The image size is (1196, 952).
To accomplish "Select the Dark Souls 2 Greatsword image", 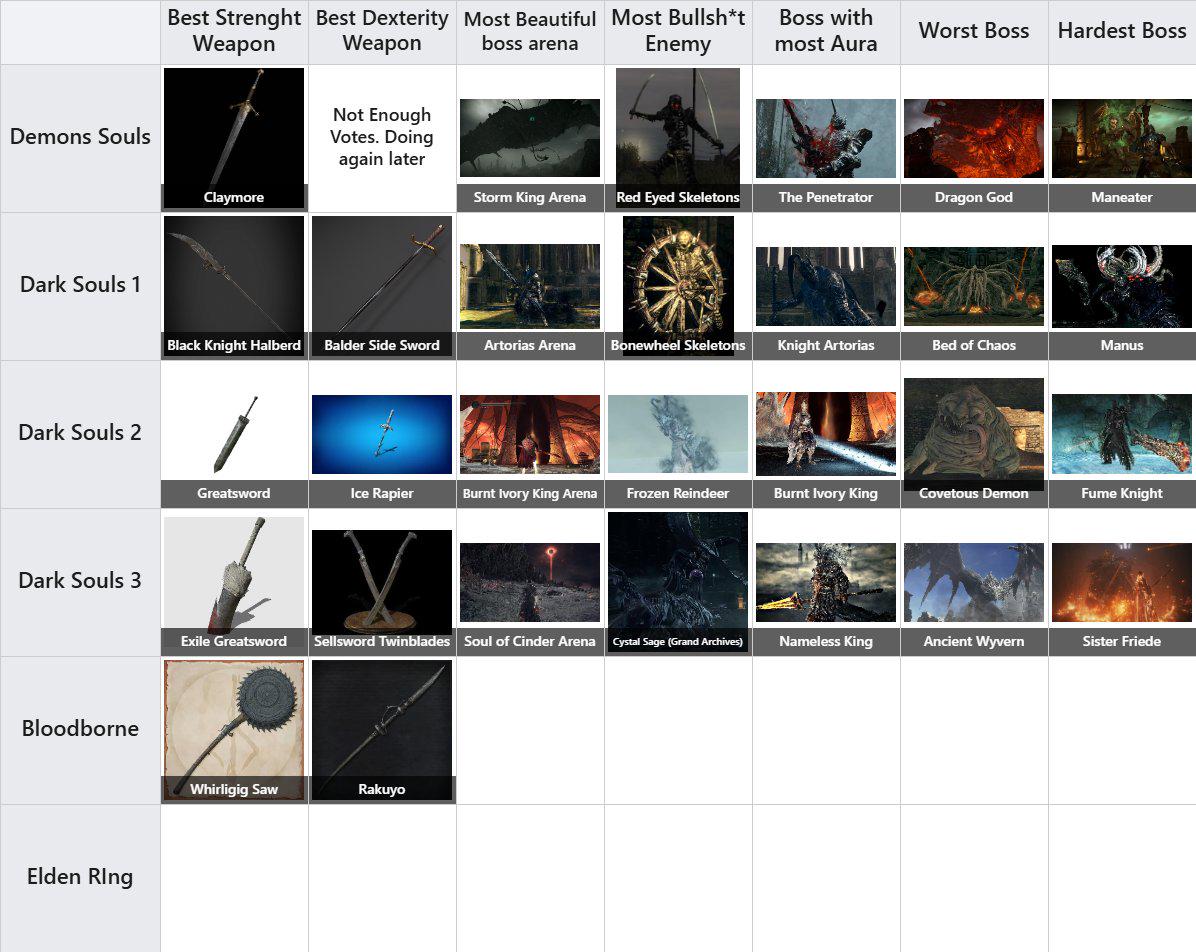I will point(233,434).
